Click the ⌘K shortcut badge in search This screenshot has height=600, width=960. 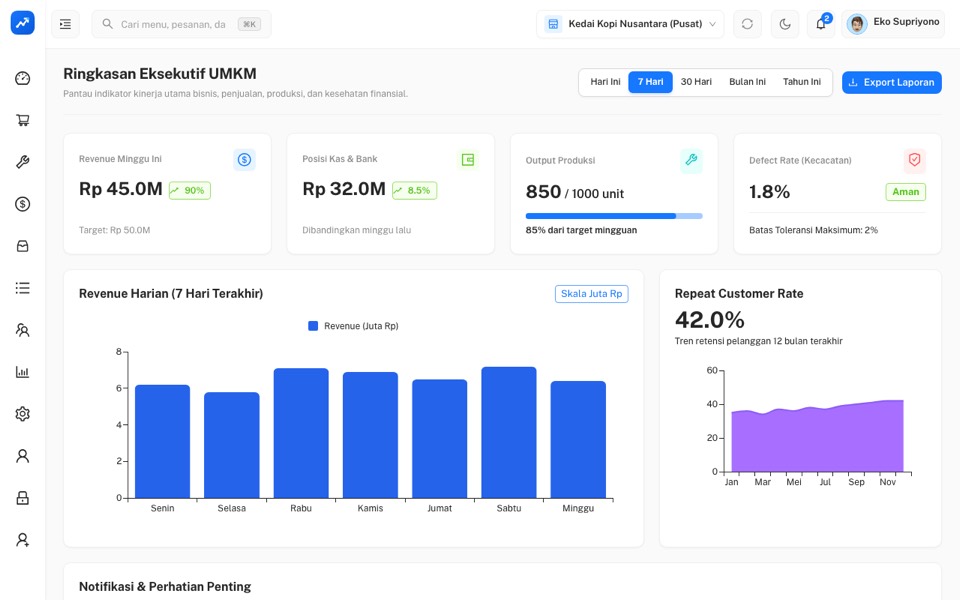[x=249, y=24]
